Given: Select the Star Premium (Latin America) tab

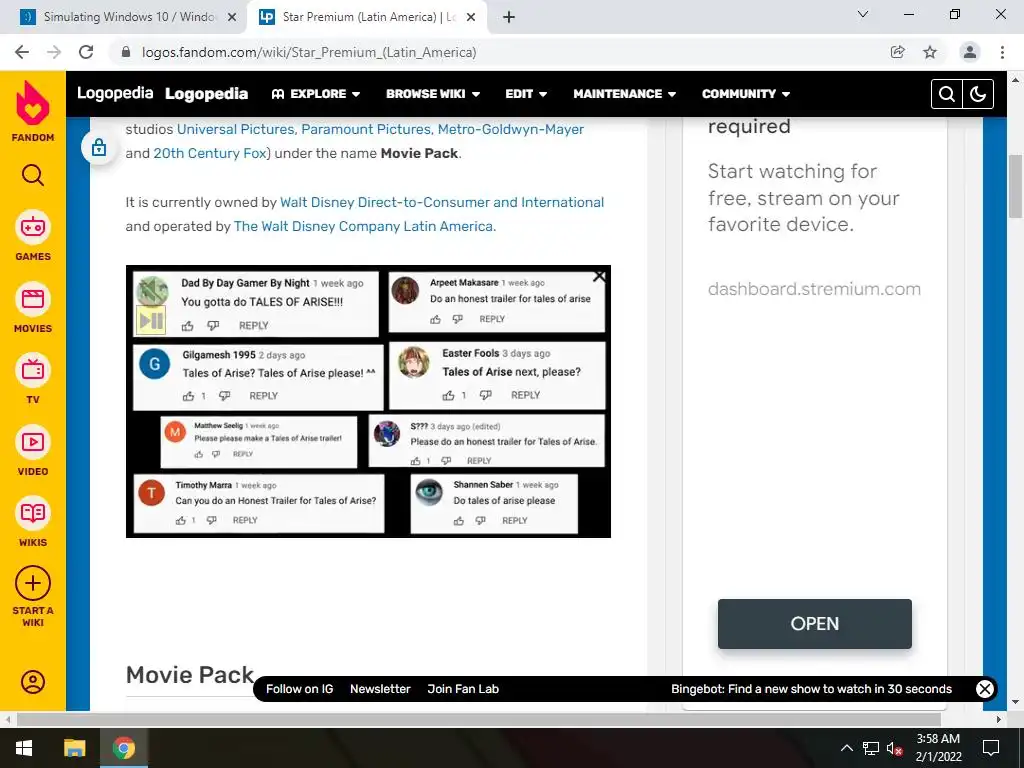Looking at the screenshot, I should click(x=367, y=17).
